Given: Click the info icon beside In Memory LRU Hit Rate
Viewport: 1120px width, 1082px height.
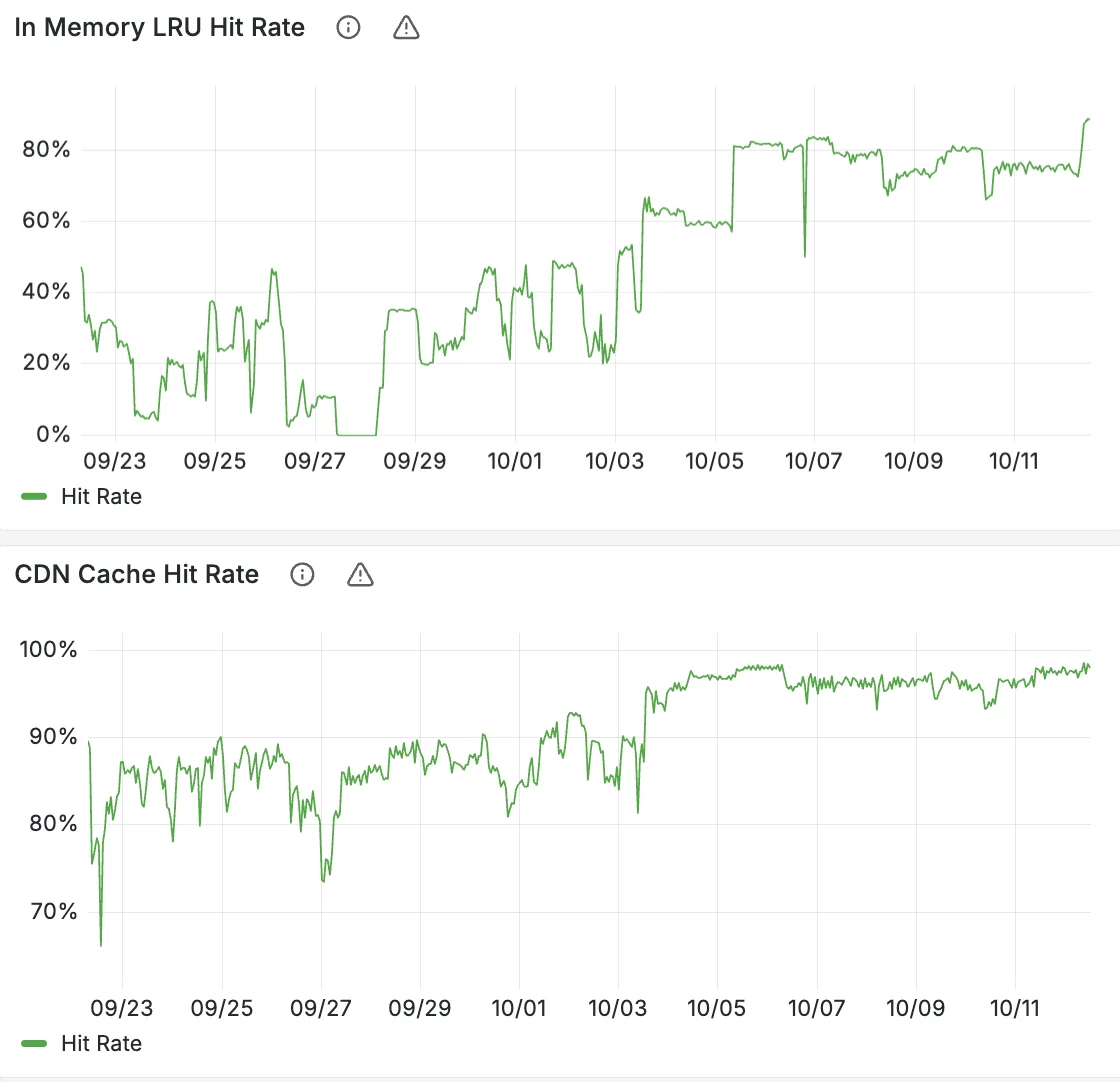Looking at the screenshot, I should [x=348, y=28].
